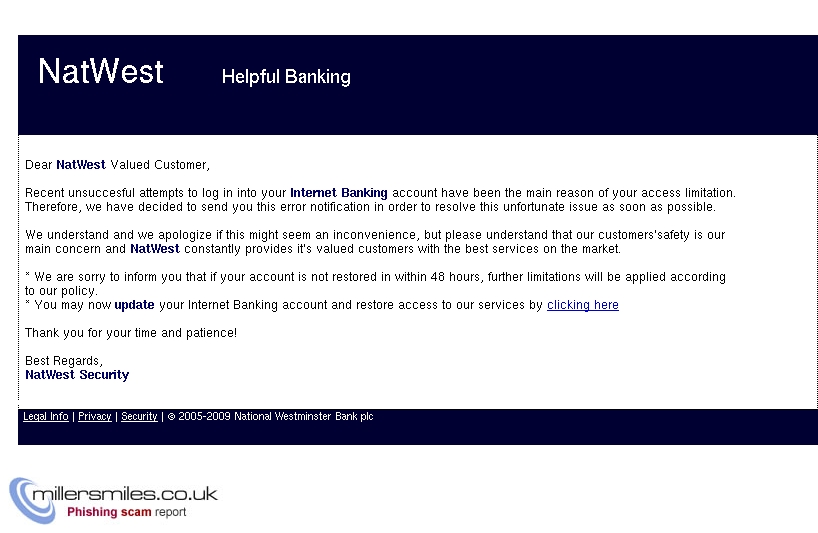Viewport: 818px width, 533px height.
Task: Click the NatWest logo in the header
Action: [100, 72]
